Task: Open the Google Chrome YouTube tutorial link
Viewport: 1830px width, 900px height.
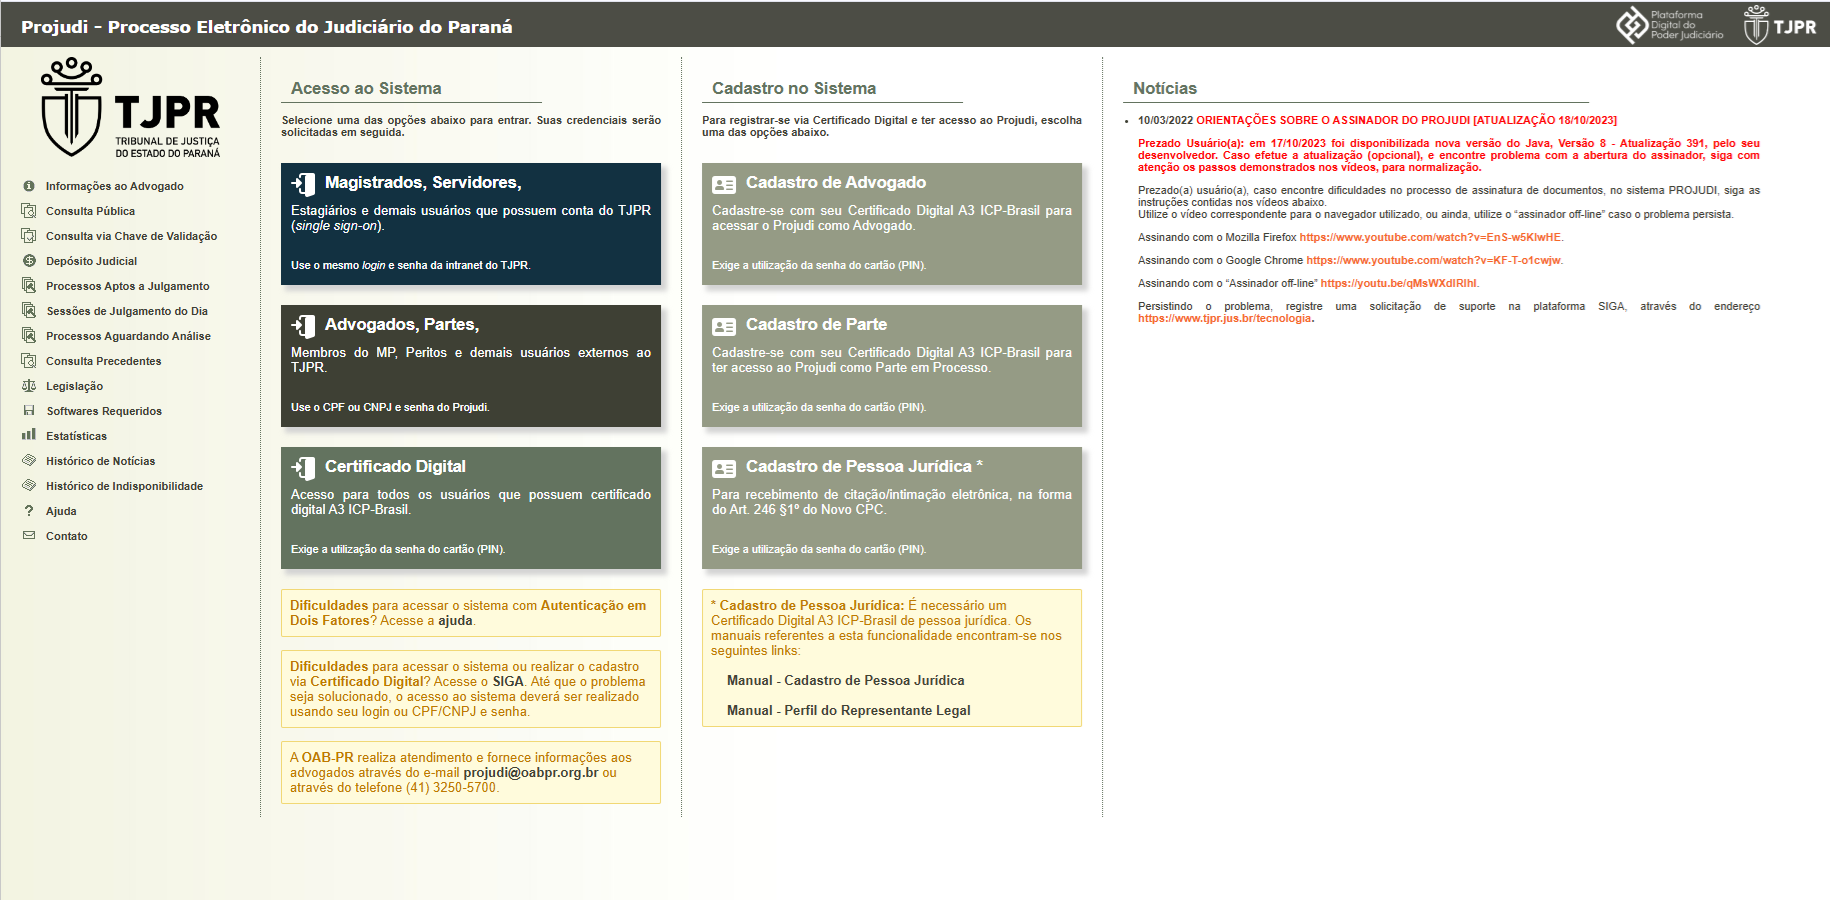Action: (1434, 261)
